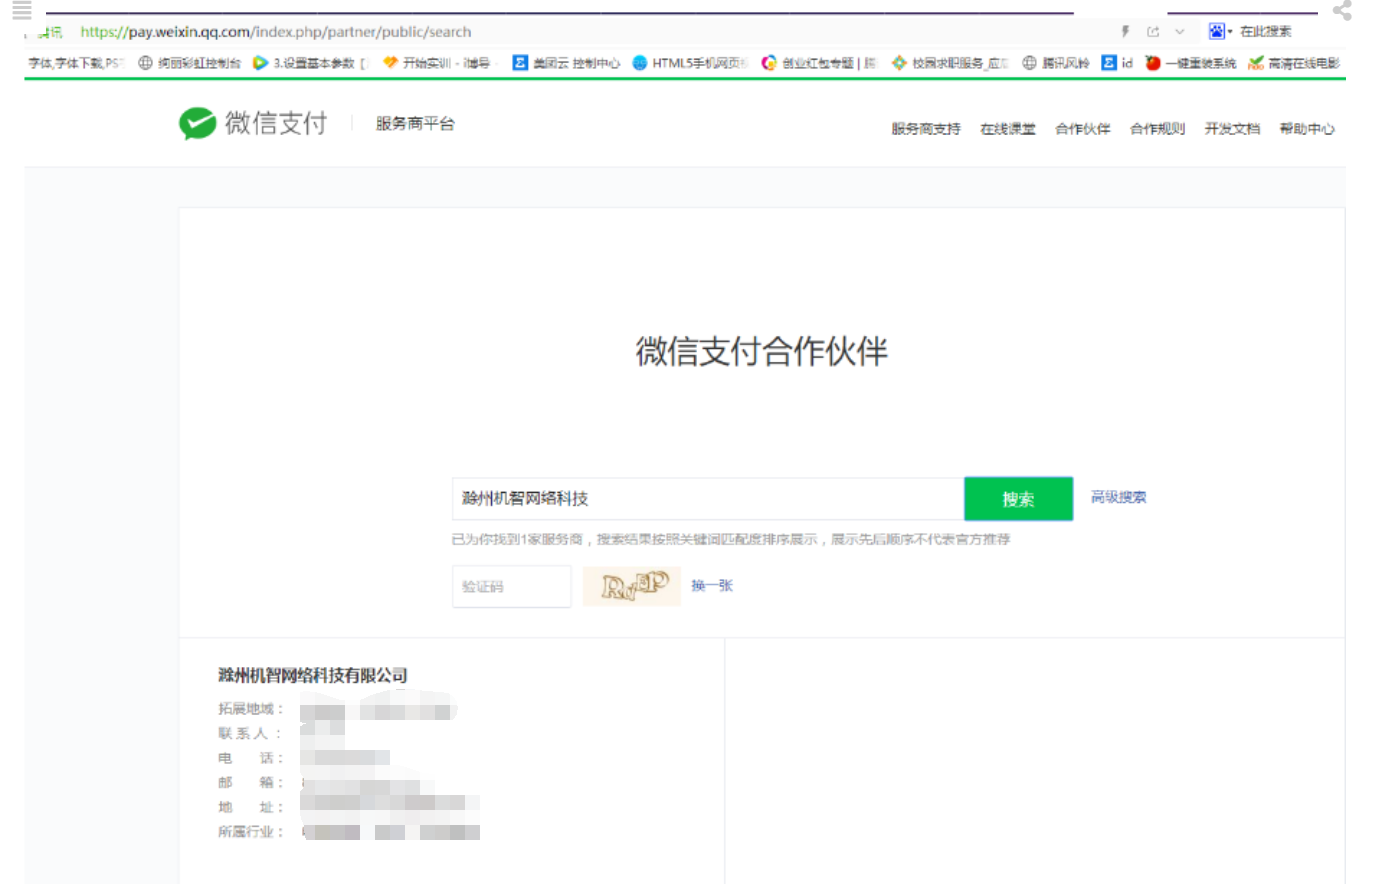Open the 在线课堂 nav item
The width and height of the screenshot is (1375, 884).
point(1008,129)
